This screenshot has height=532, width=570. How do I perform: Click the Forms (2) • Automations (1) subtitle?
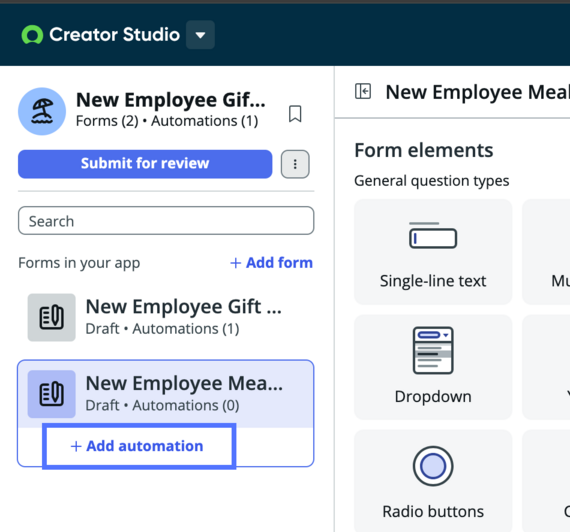(x=167, y=121)
